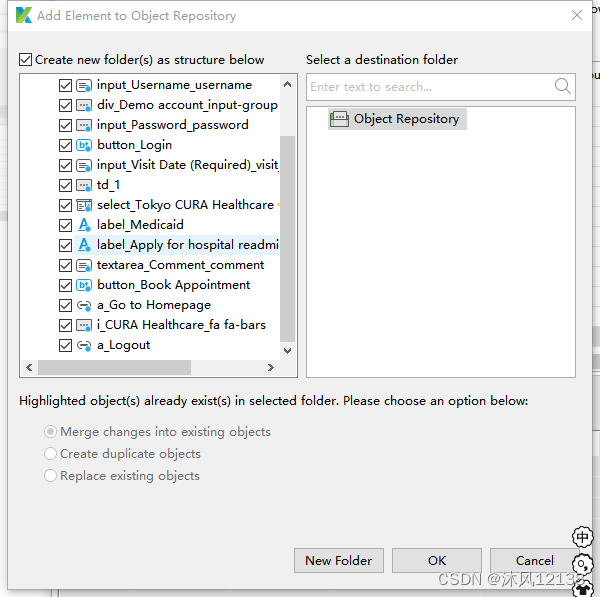
Task: Uncheck the button_Login checkbox
Action: (65, 145)
